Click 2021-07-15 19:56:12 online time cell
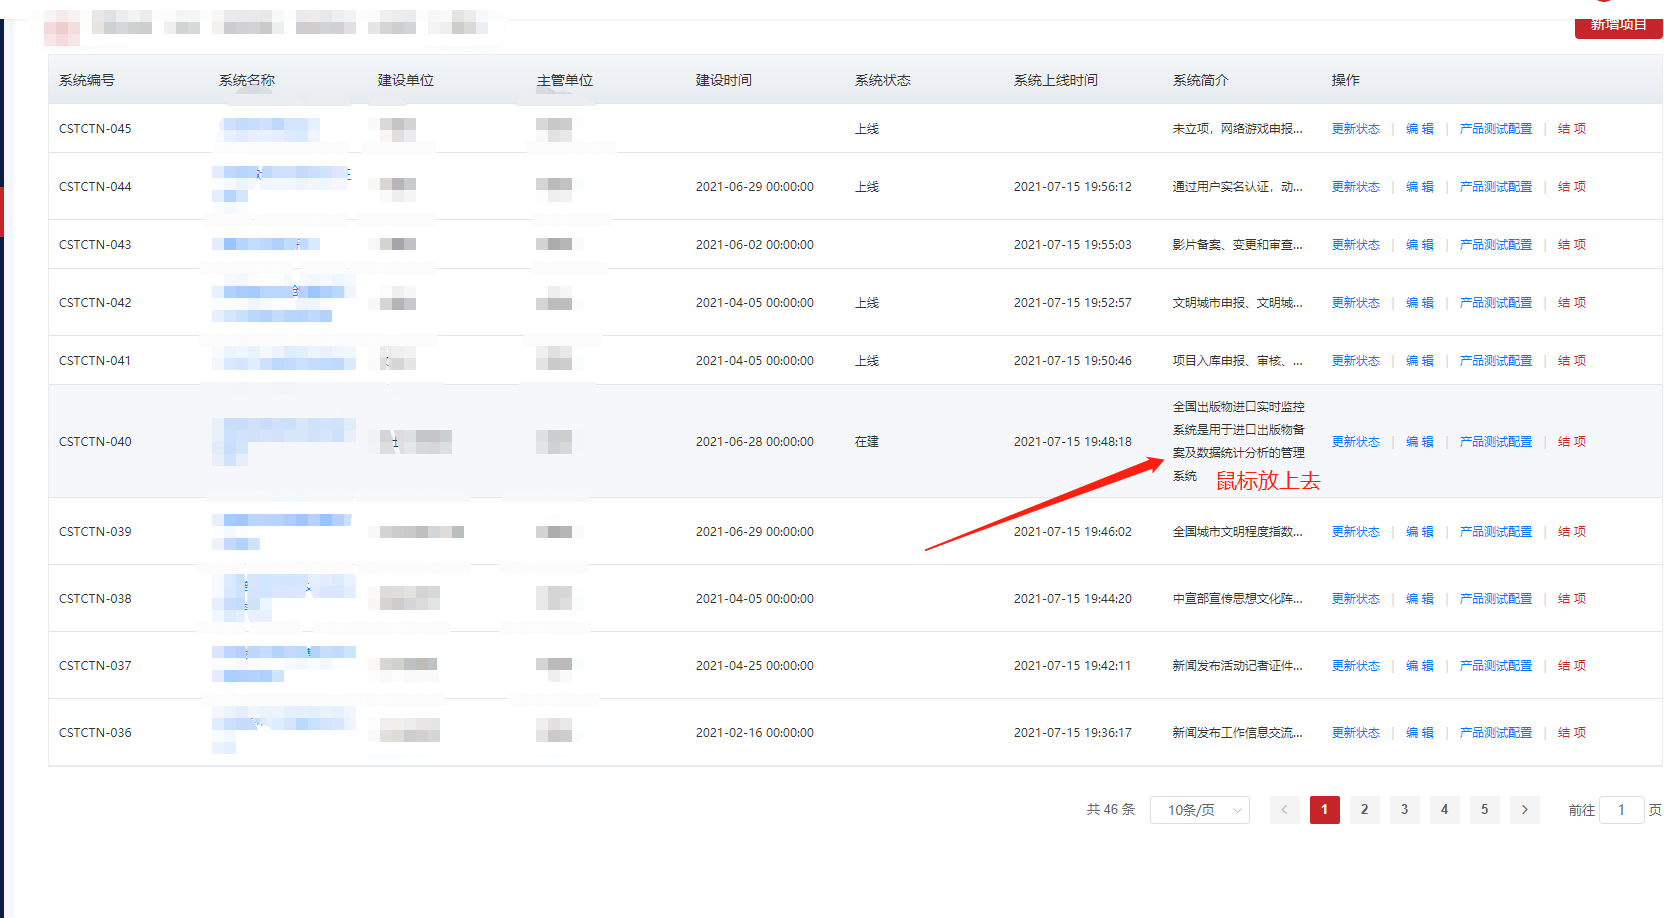The height and width of the screenshot is (918, 1664). click(x=1072, y=187)
